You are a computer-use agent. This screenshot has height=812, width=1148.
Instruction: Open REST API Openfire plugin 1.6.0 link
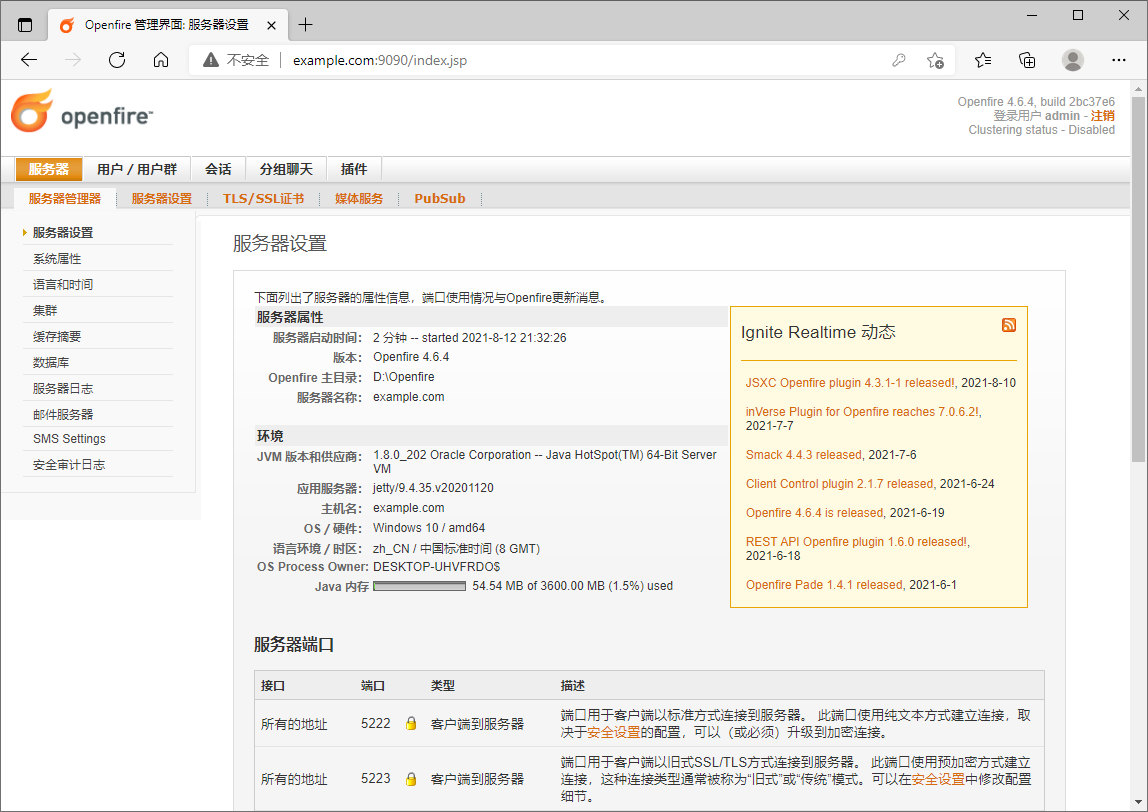point(857,542)
